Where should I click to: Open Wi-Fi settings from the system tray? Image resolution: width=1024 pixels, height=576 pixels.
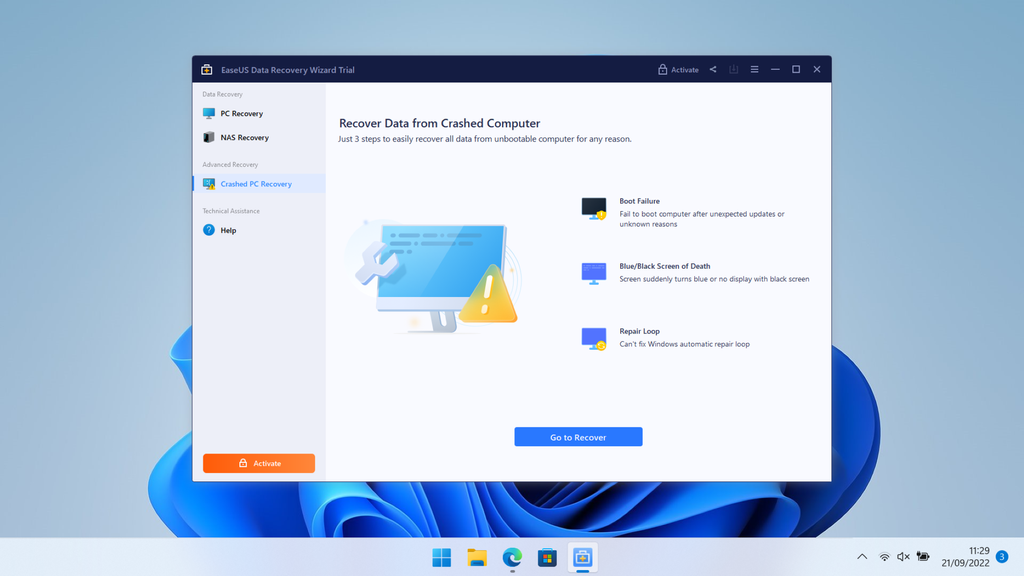coord(885,557)
